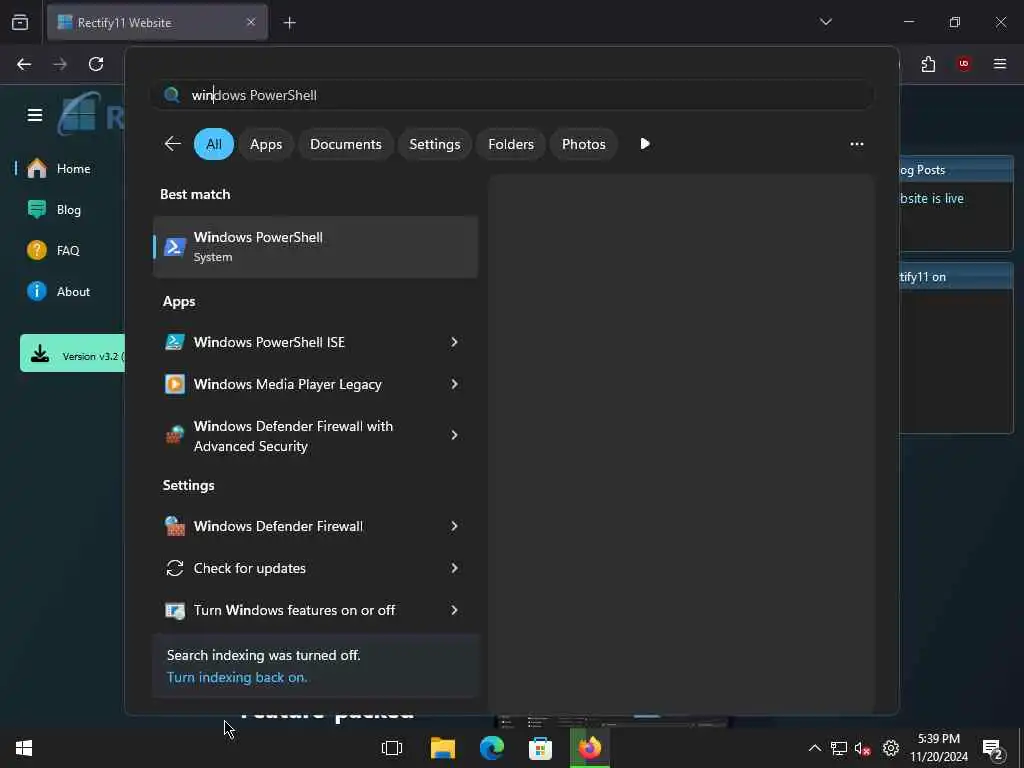
Task: Click the Turn indexing back on link
Action: (x=237, y=677)
